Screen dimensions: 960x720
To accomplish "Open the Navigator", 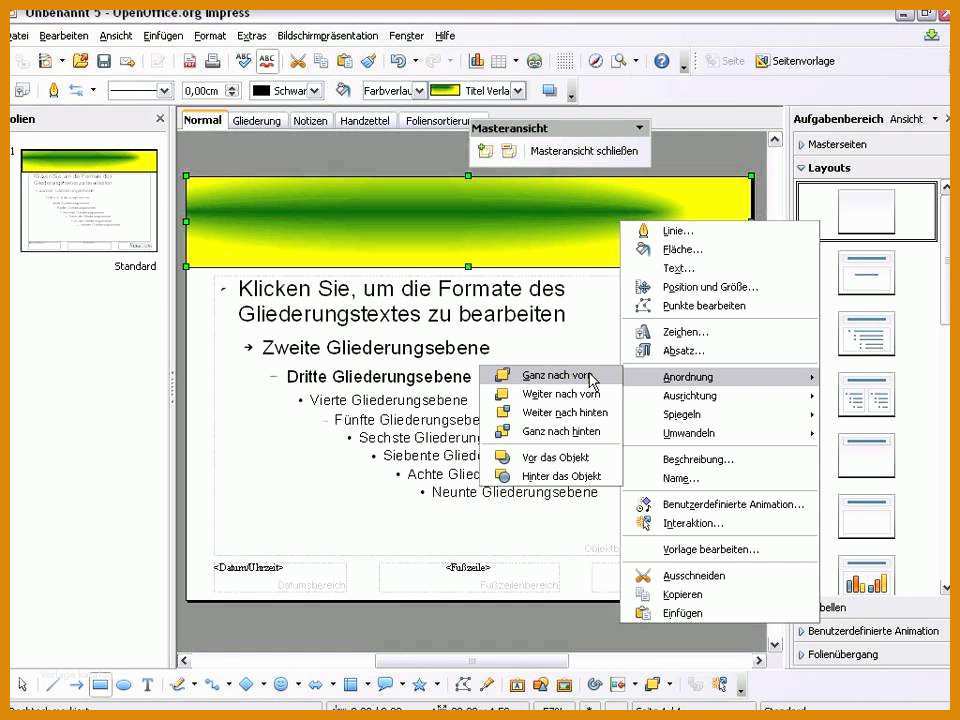I will tap(596, 61).
